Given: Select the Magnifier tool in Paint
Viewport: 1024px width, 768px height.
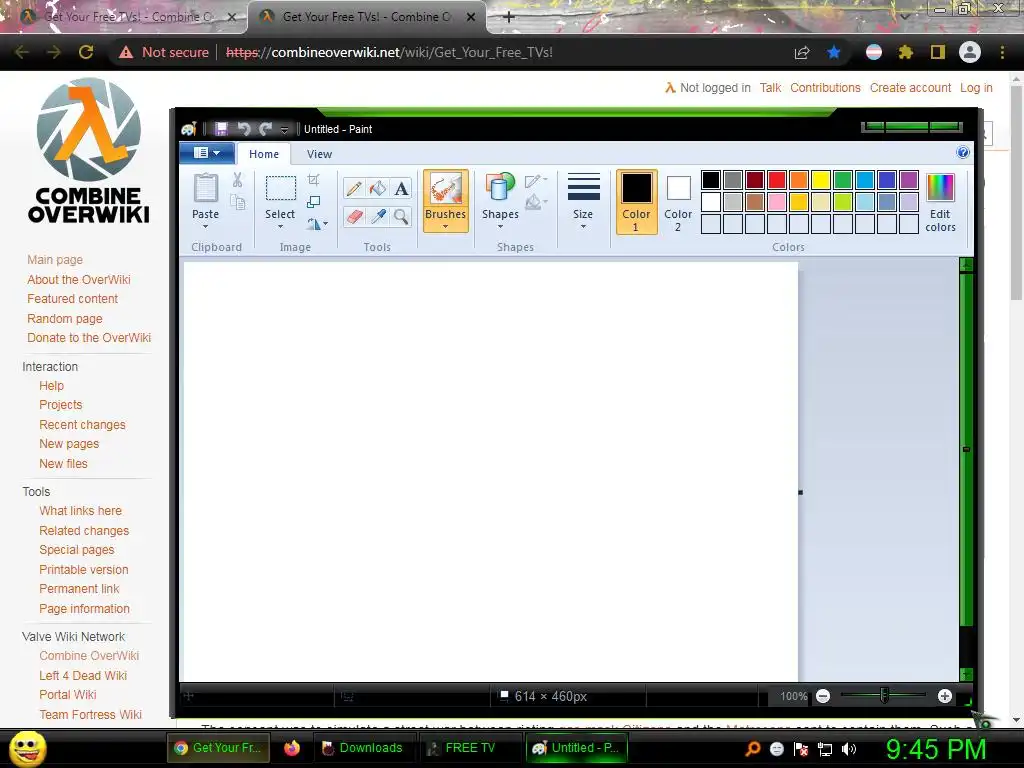Looking at the screenshot, I should pyautogui.click(x=401, y=216).
